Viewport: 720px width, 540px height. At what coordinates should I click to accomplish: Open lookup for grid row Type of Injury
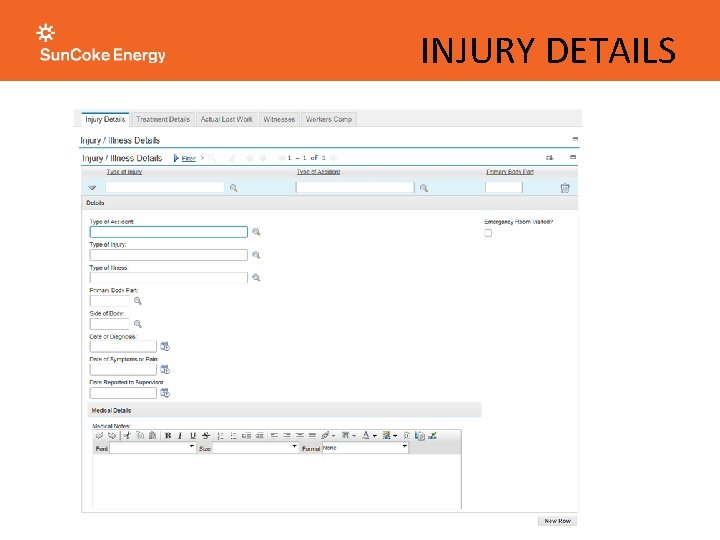click(x=234, y=188)
